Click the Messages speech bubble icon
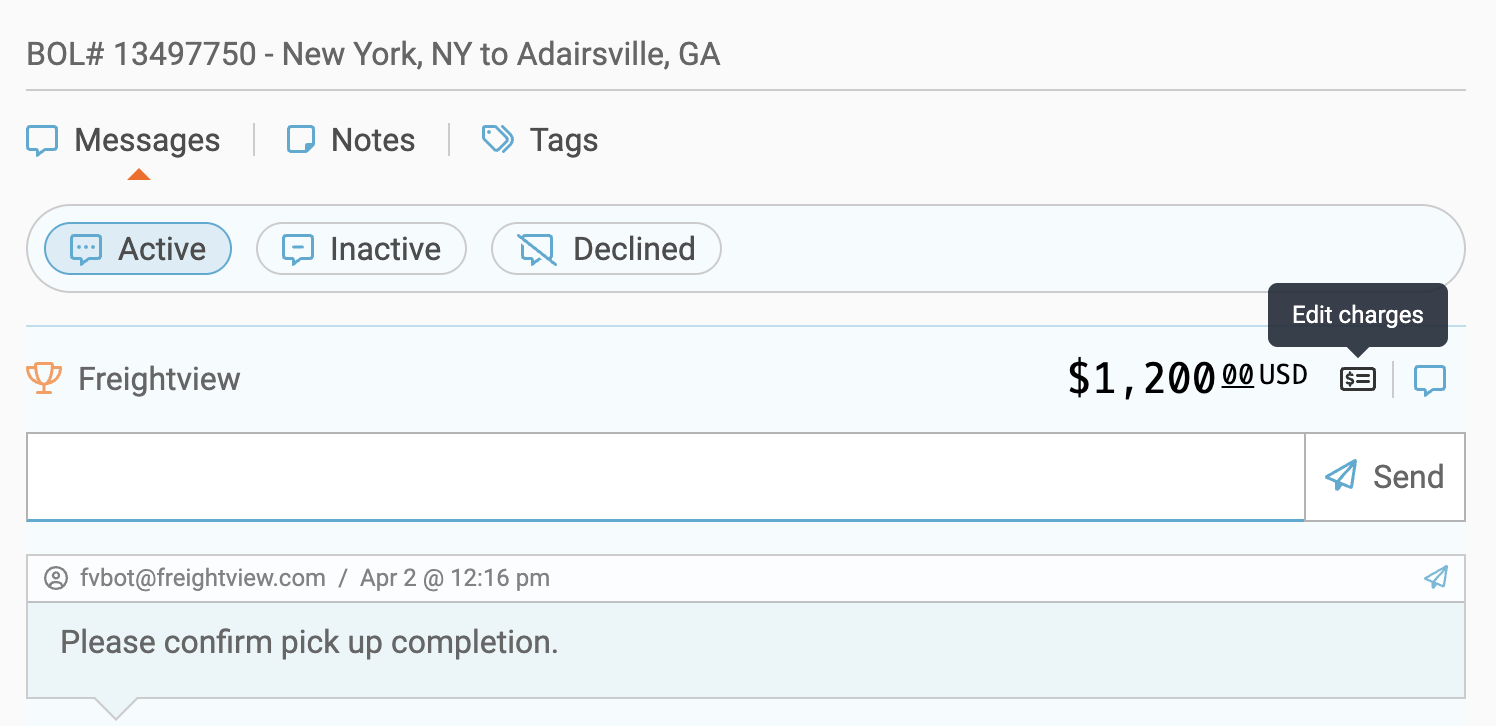1496x726 pixels. coord(42,141)
